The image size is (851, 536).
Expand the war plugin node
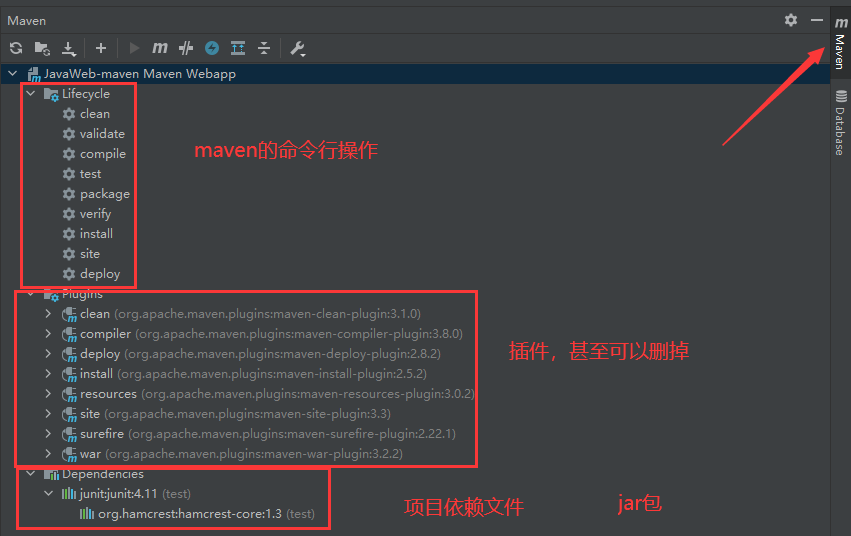[48, 454]
